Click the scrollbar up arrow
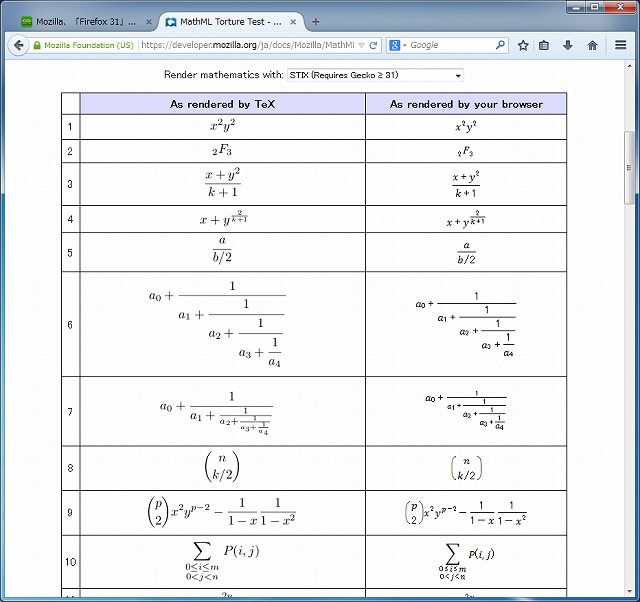640x602 pixels. click(x=629, y=66)
